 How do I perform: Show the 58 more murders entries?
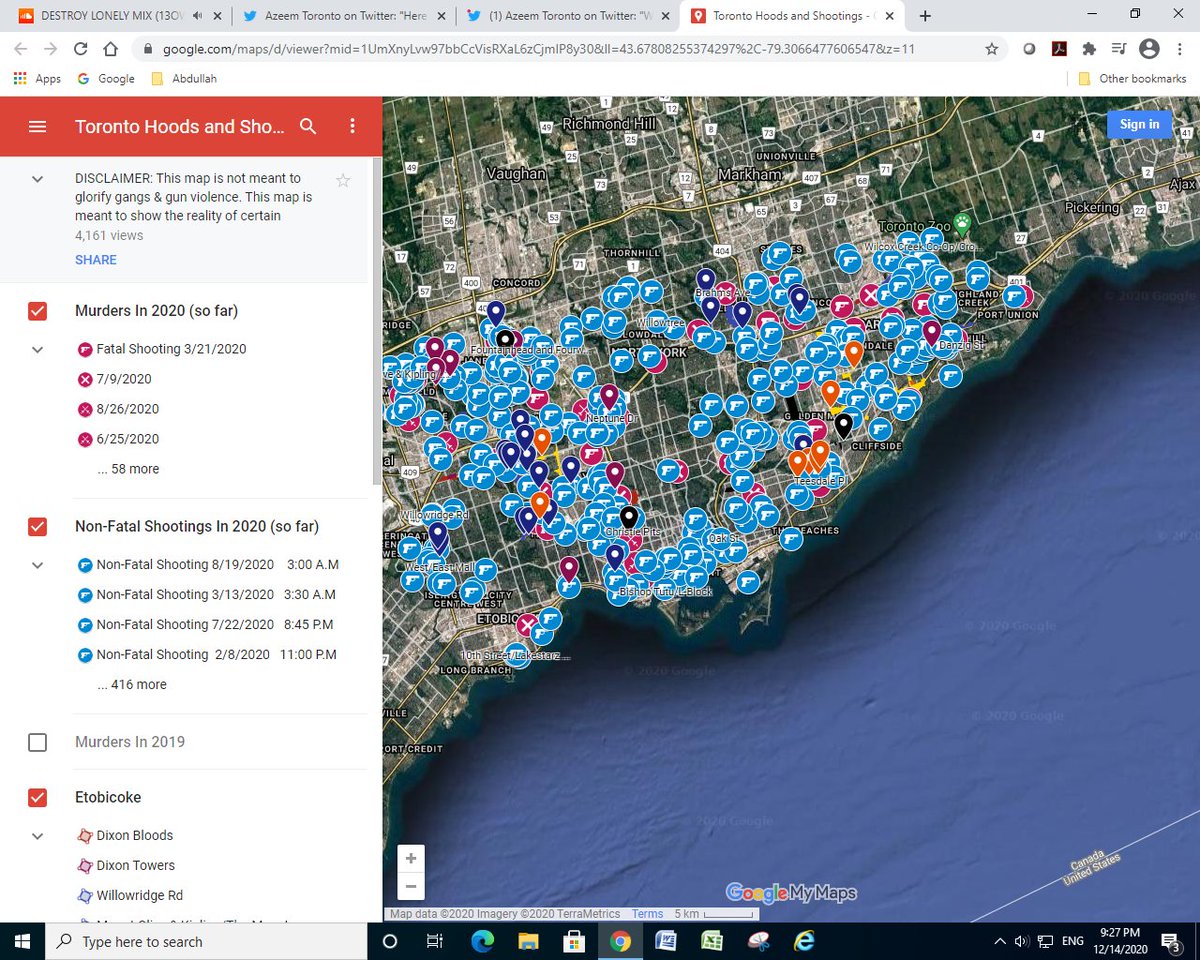[x=128, y=469]
